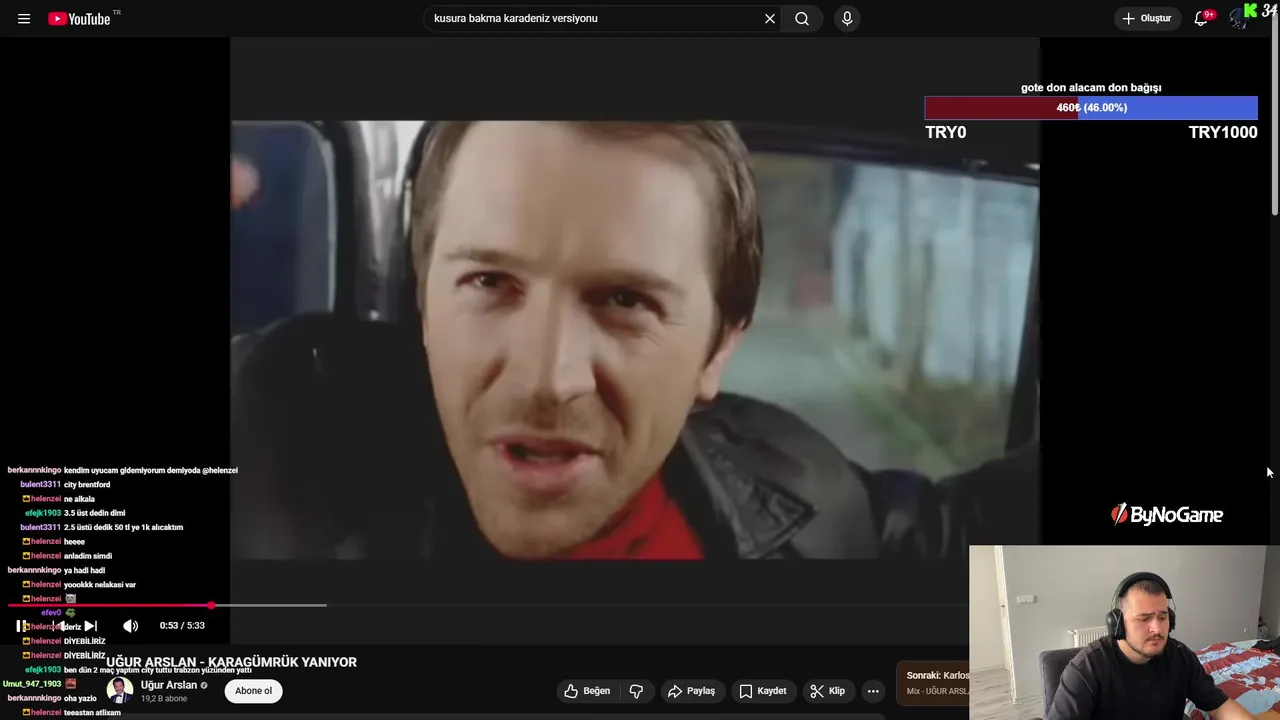Click the 0:53 / 5:33 time display
Screen dimensions: 1280x720
[x=182, y=626]
